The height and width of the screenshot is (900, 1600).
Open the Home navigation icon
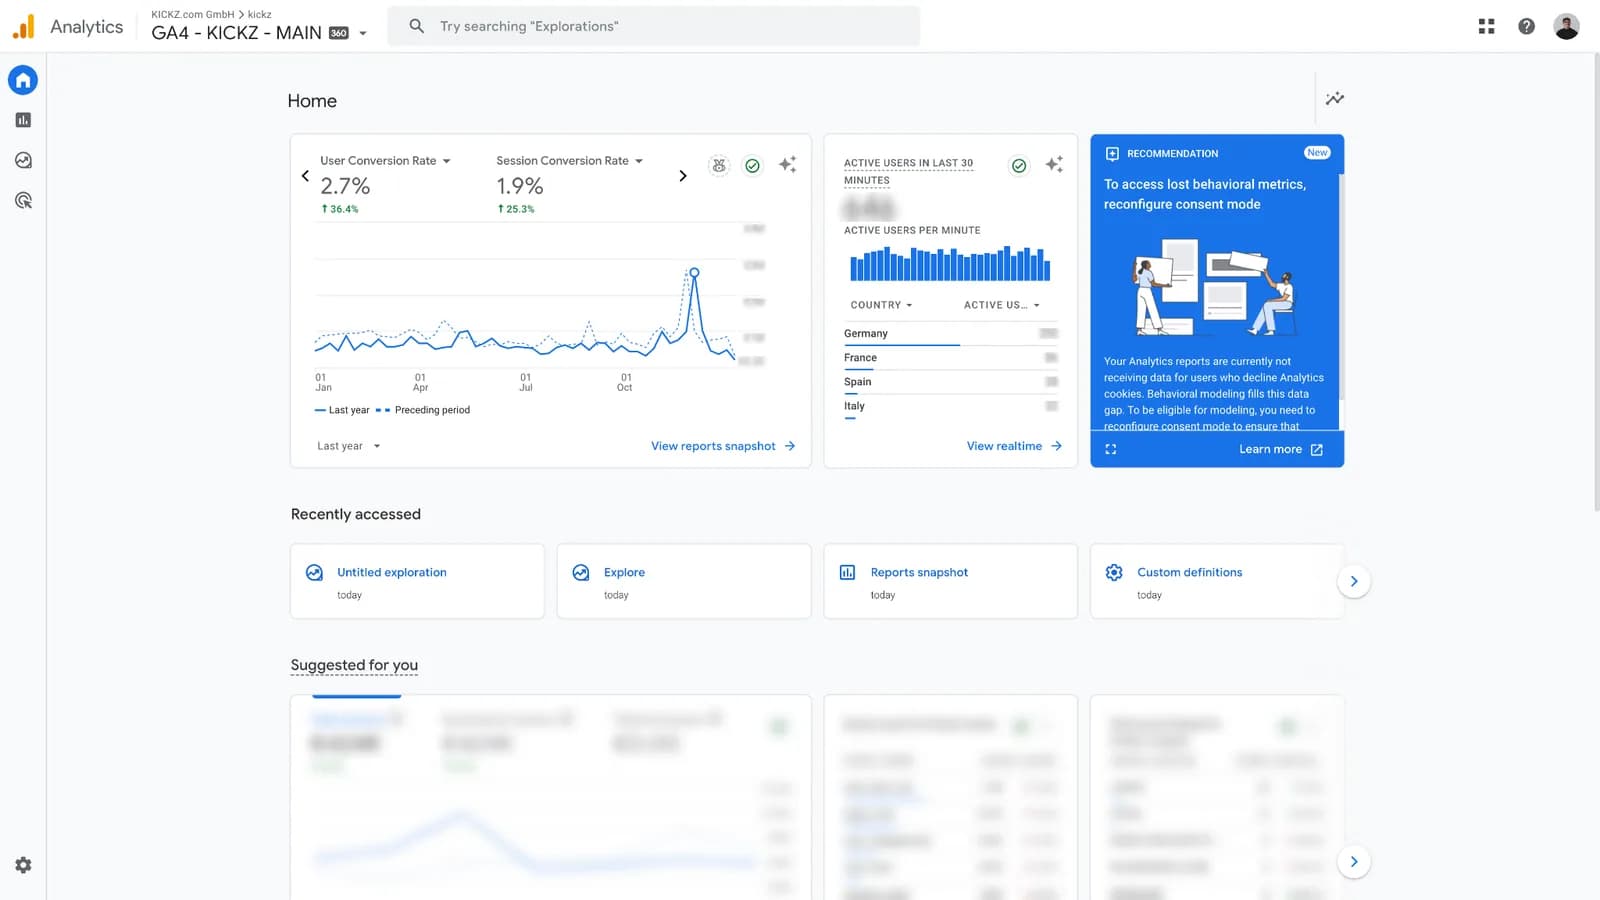23,80
